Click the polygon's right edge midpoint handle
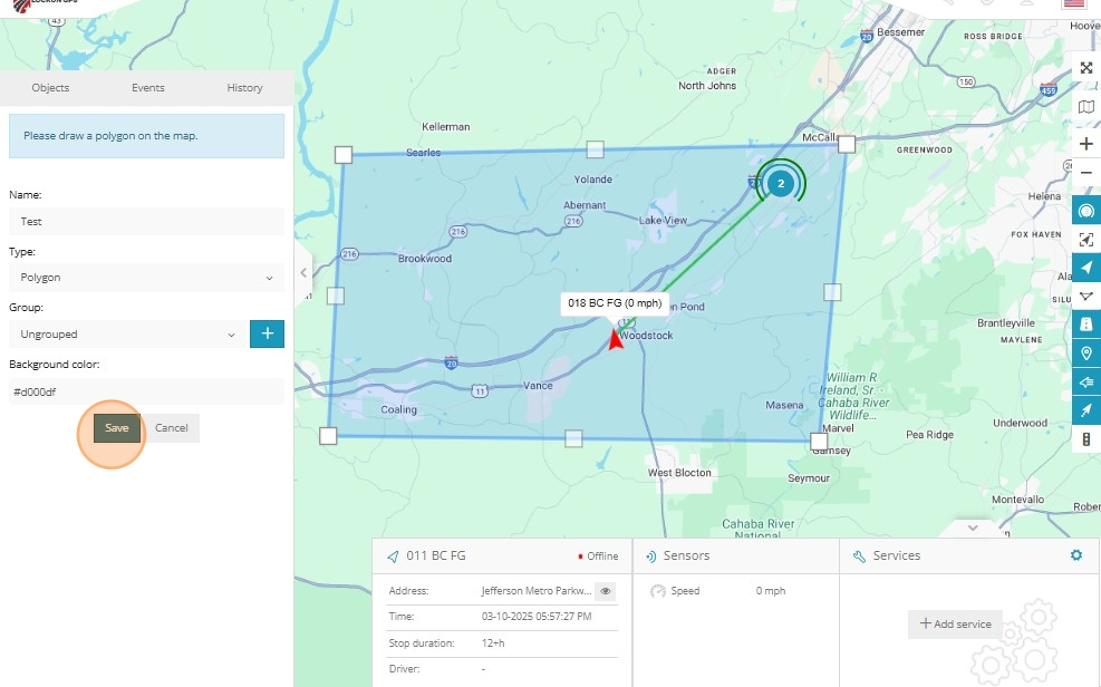The image size is (1101, 687). (832, 292)
